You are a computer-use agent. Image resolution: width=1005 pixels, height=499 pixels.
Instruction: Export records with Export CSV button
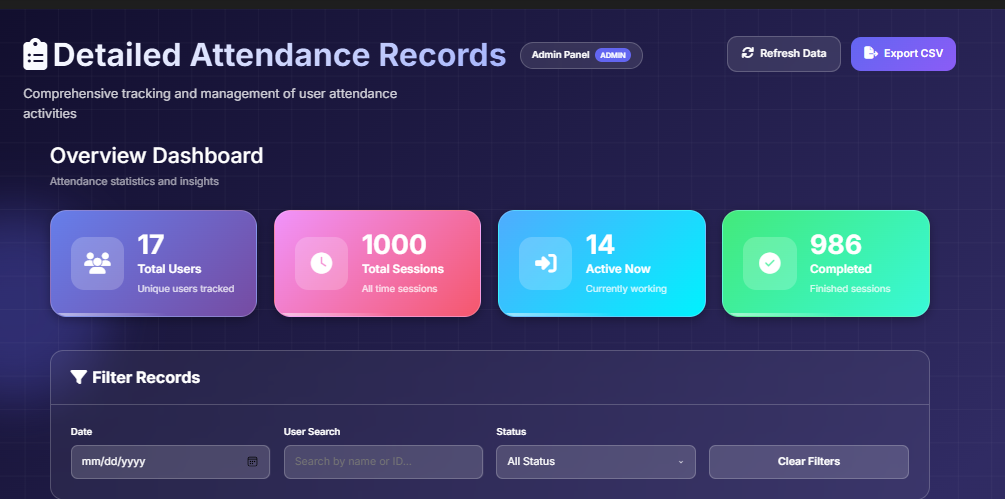coord(903,54)
